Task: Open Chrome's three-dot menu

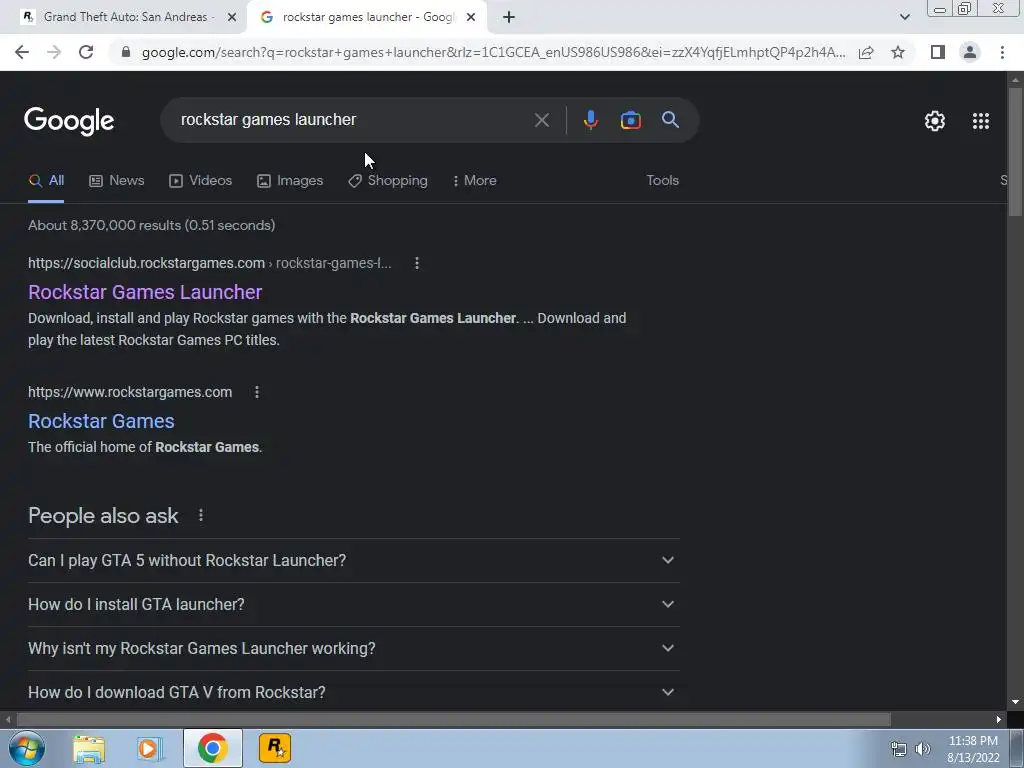Action: (x=1002, y=52)
